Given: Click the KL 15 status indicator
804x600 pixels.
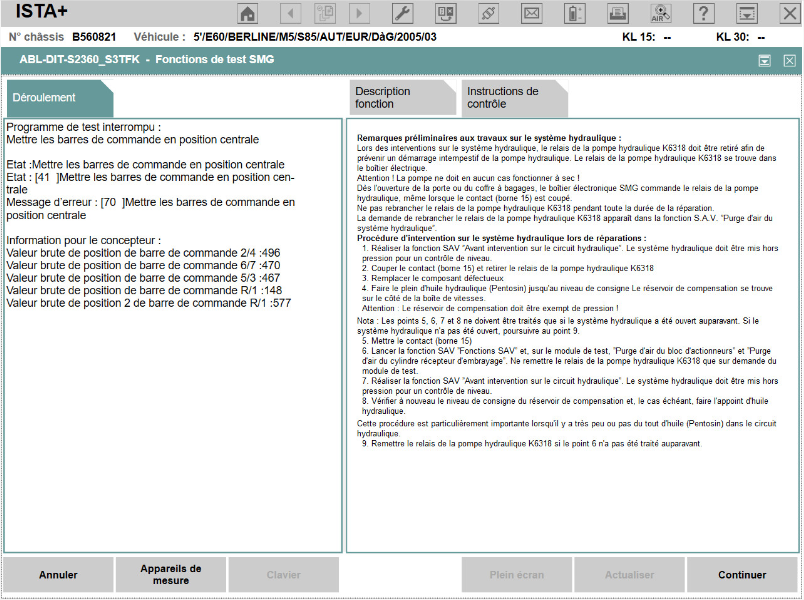Looking at the screenshot, I should [647, 37].
